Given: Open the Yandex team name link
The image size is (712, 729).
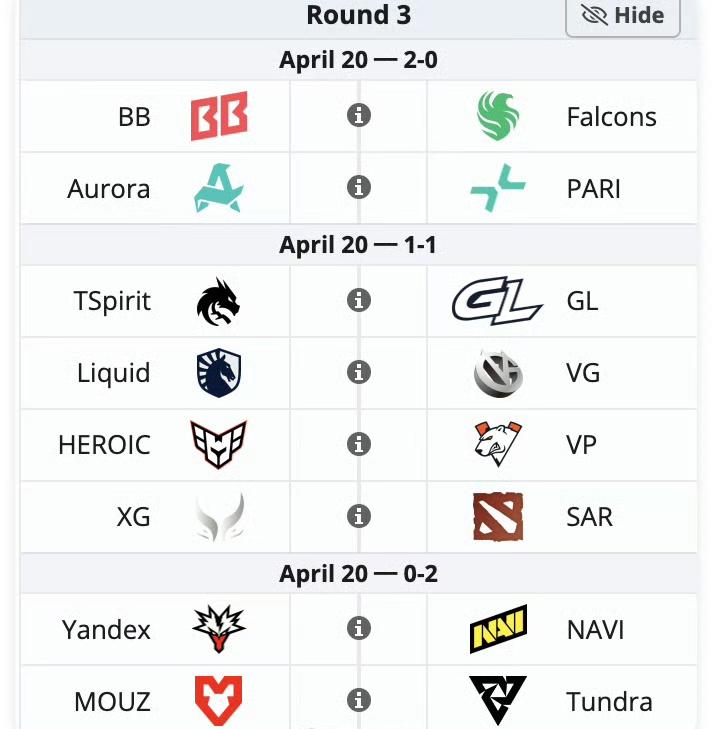Looking at the screenshot, I should tap(107, 630).
